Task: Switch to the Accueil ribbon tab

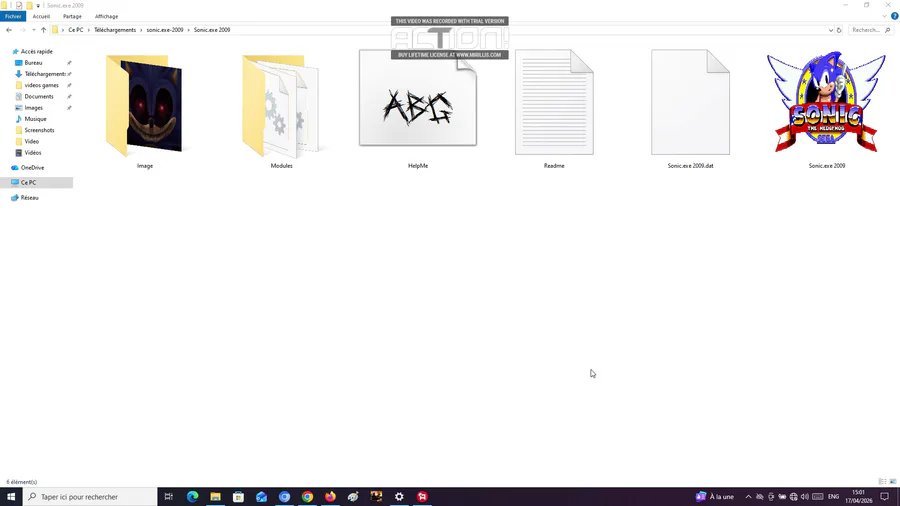Action: coord(41,17)
